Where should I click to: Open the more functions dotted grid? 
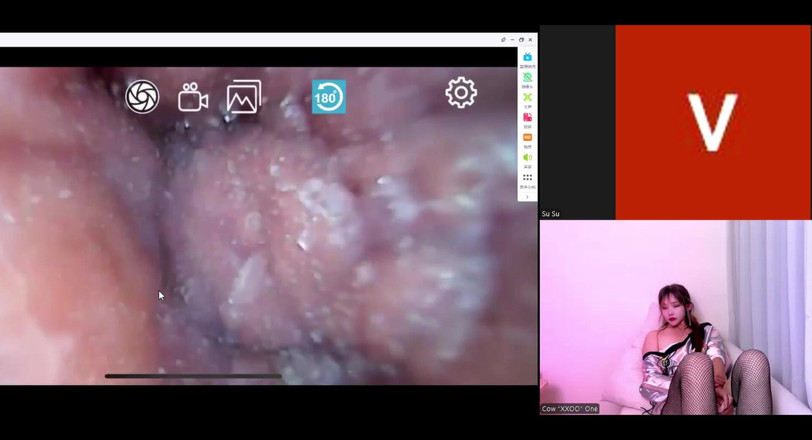click(527, 178)
